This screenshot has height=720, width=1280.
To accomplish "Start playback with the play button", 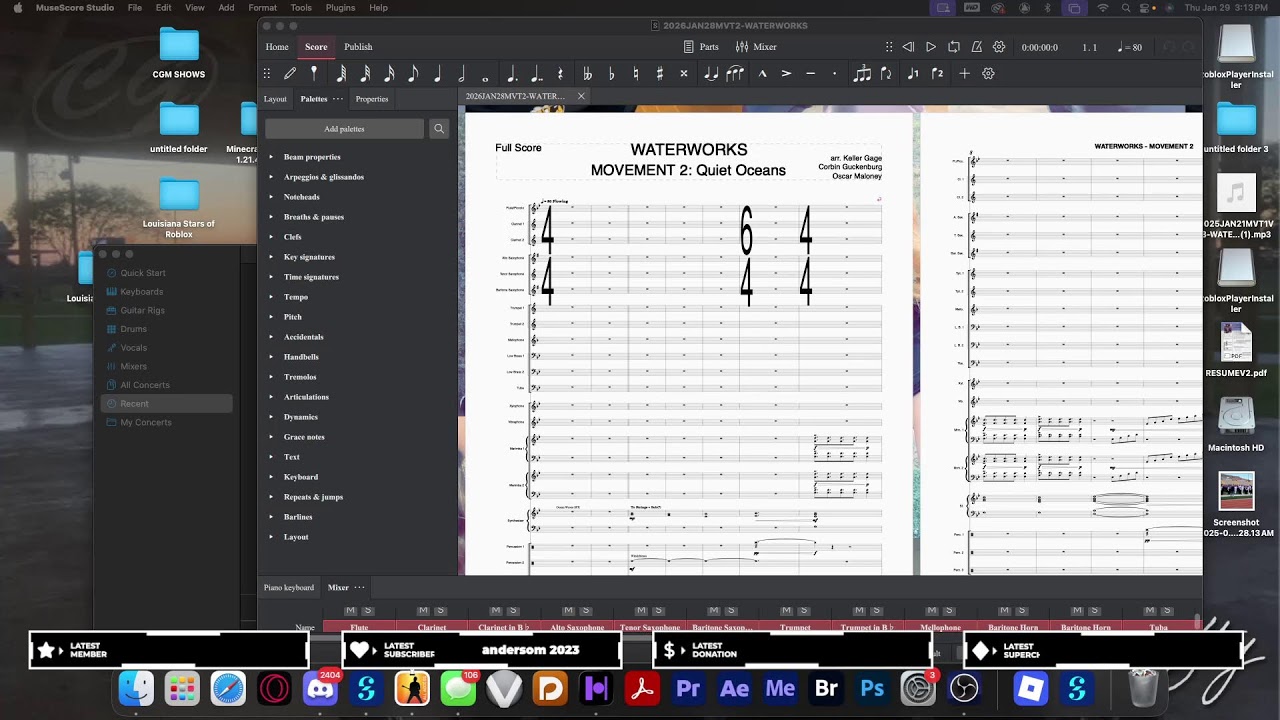I will pyautogui.click(x=931, y=47).
